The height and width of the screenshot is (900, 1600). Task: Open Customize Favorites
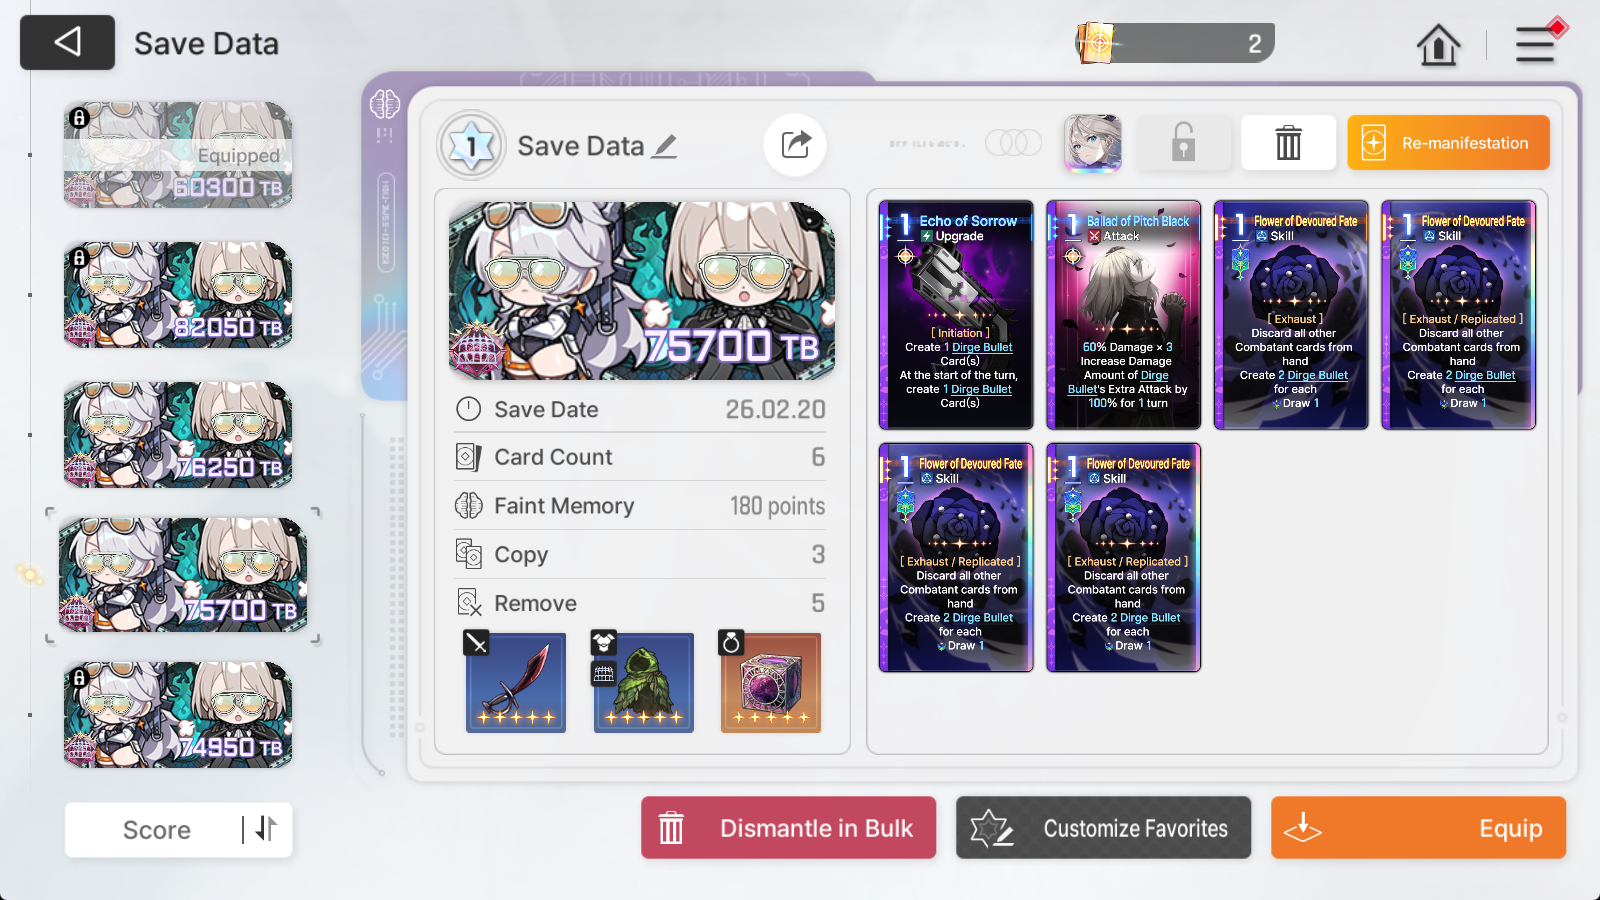point(1104,828)
